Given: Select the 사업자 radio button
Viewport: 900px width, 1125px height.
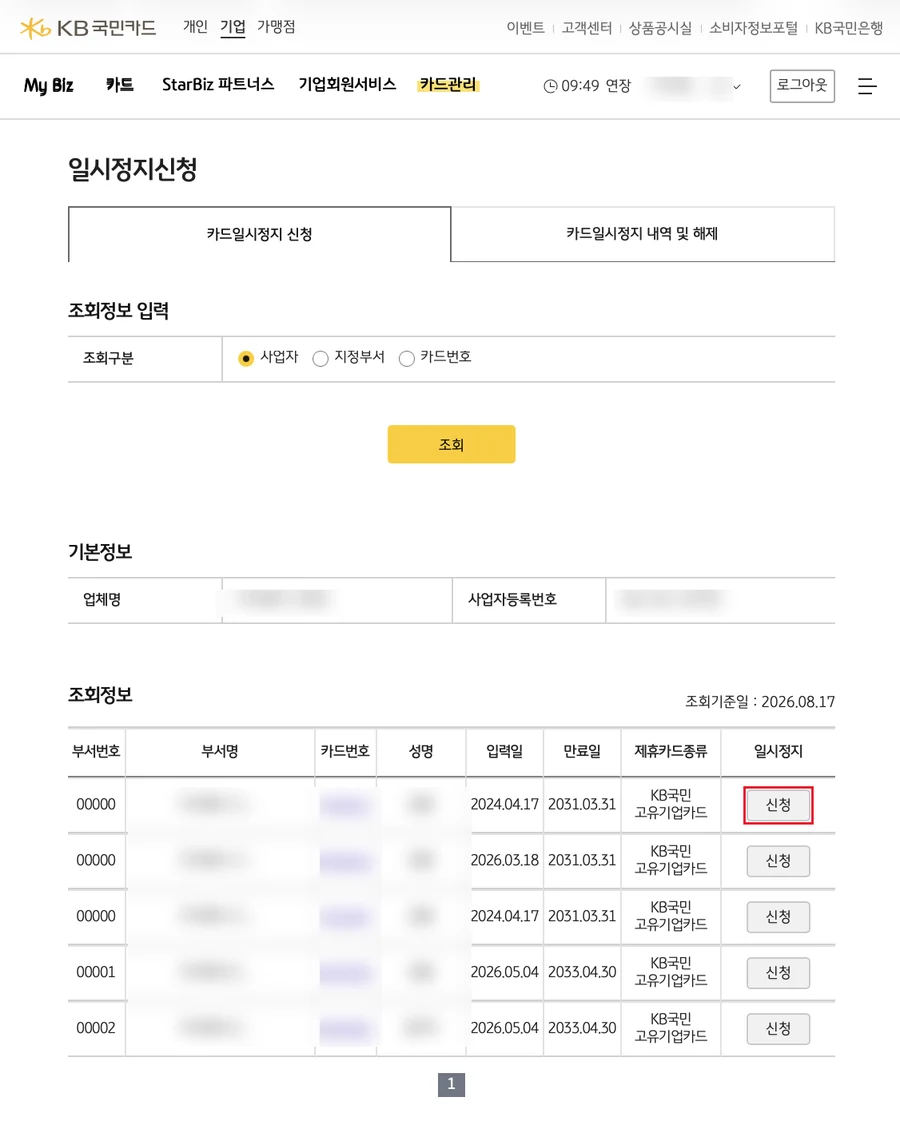Looking at the screenshot, I should click(x=245, y=358).
